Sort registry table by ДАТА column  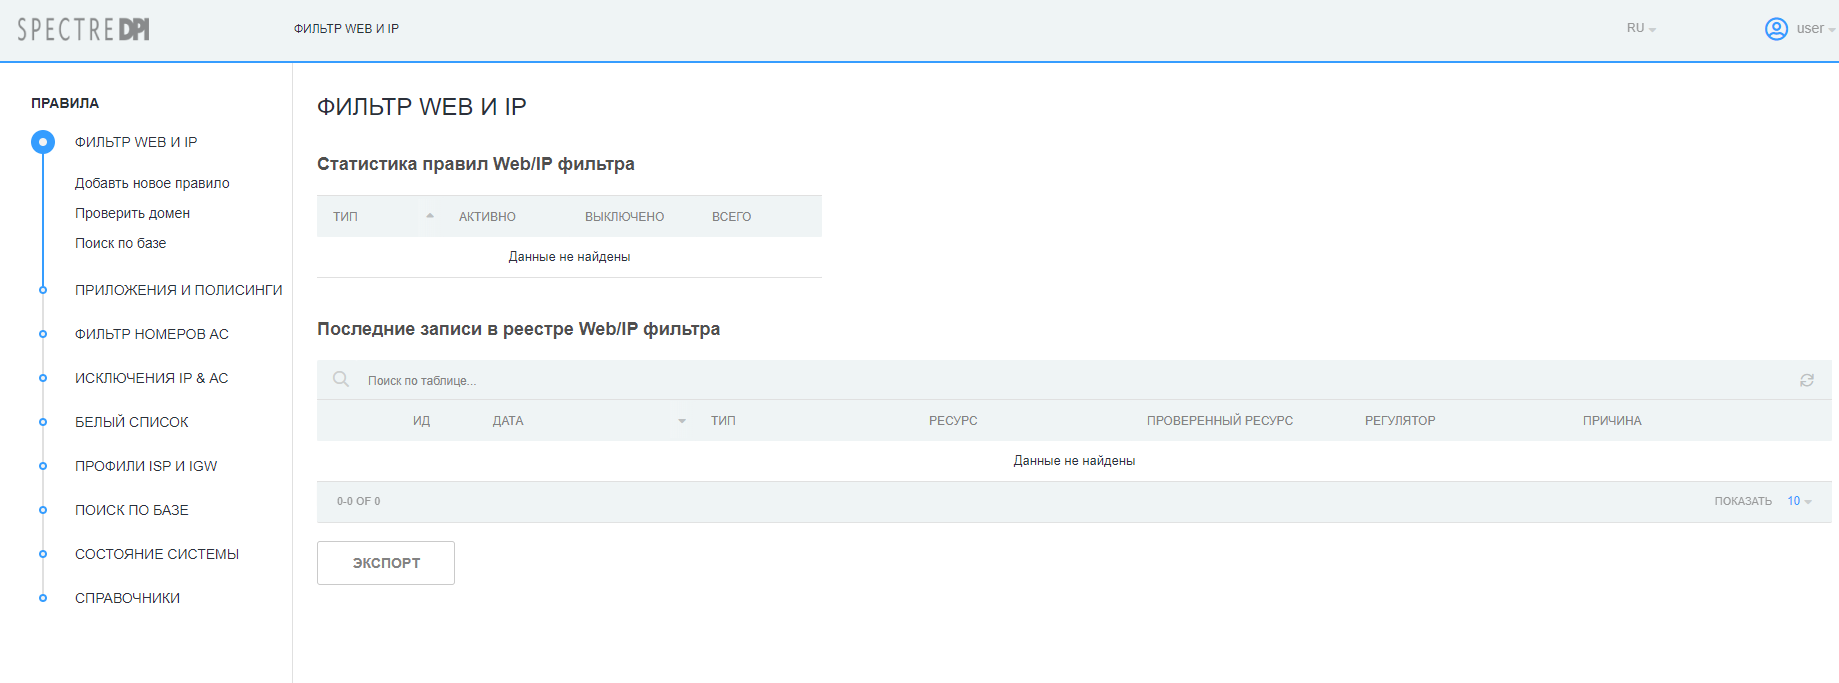[508, 421]
